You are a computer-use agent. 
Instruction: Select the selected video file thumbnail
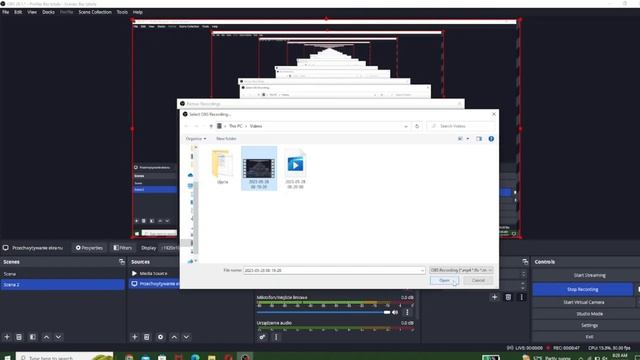pyautogui.click(x=259, y=168)
